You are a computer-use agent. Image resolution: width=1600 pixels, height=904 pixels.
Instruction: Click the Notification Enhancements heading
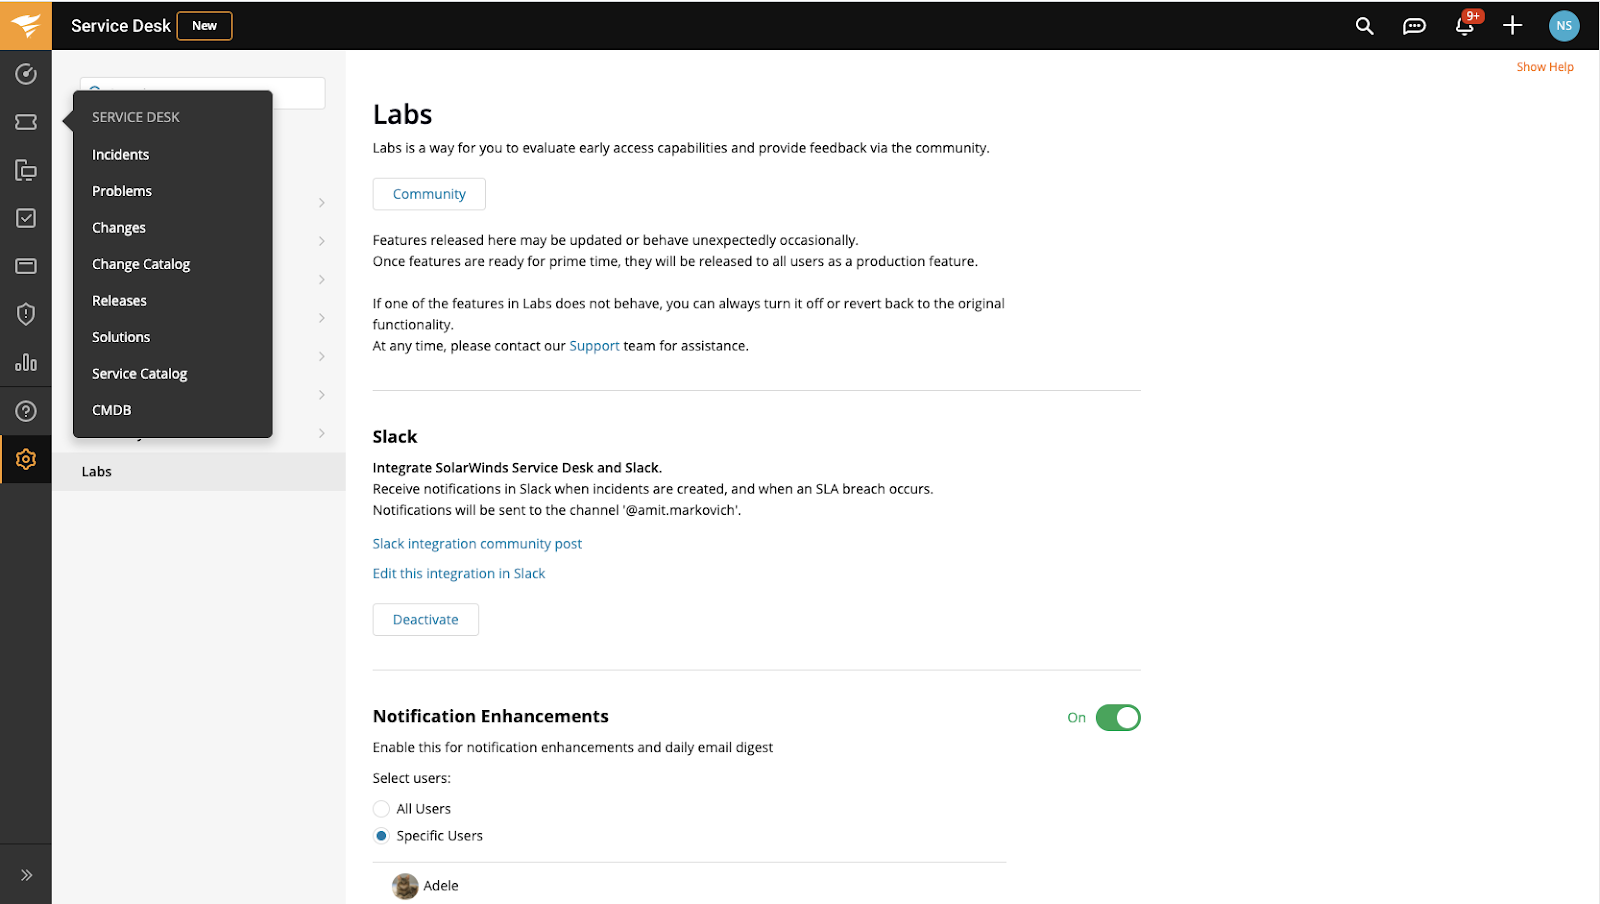(x=491, y=716)
